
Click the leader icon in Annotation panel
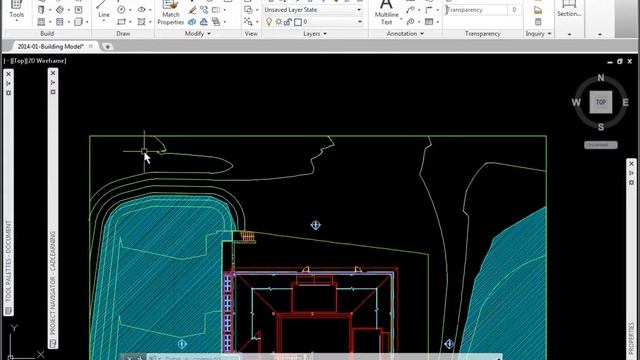[x=411, y=9]
